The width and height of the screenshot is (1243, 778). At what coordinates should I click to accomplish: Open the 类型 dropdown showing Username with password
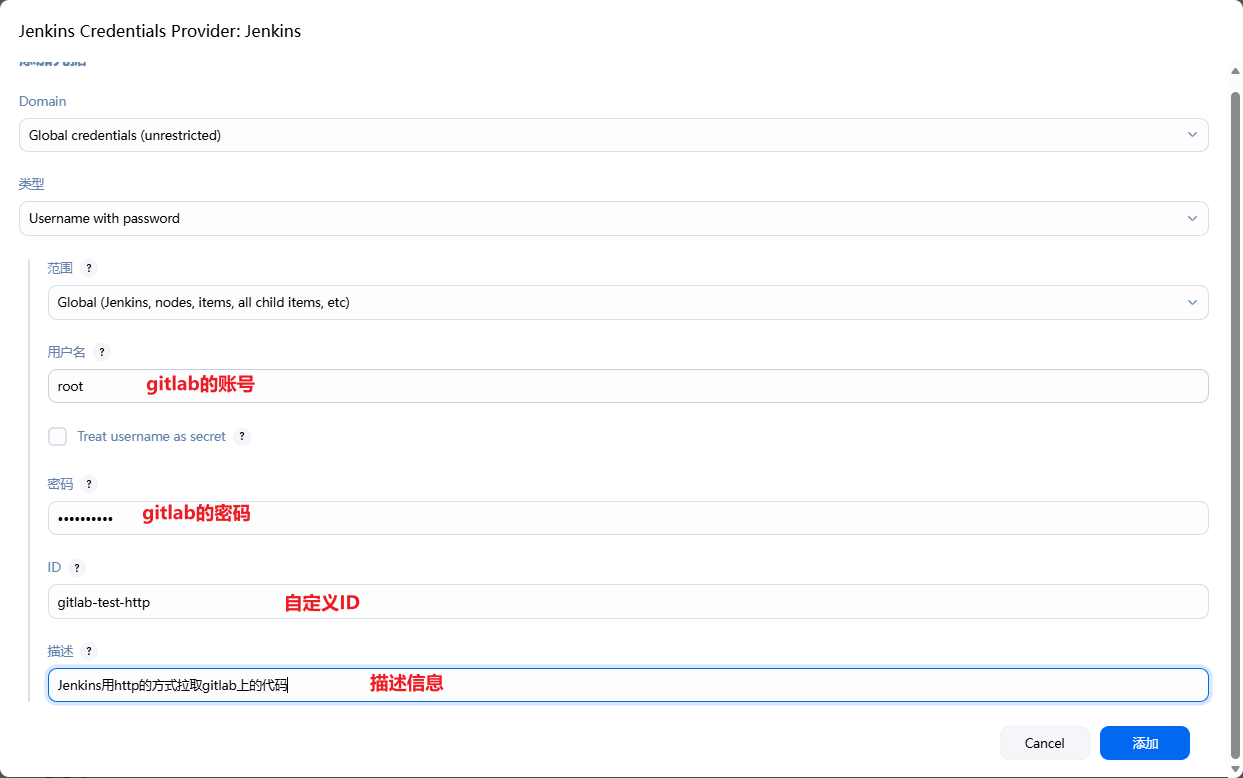coord(613,219)
